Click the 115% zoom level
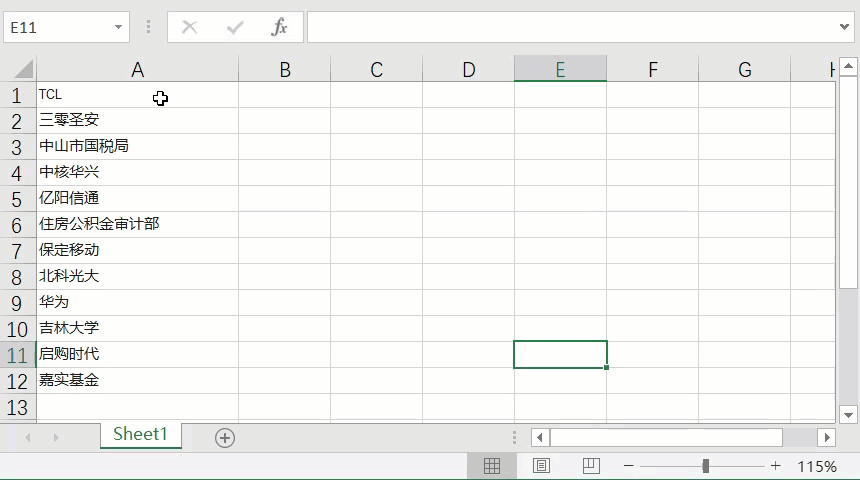Viewport: 860px width, 480px height. click(817, 467)
